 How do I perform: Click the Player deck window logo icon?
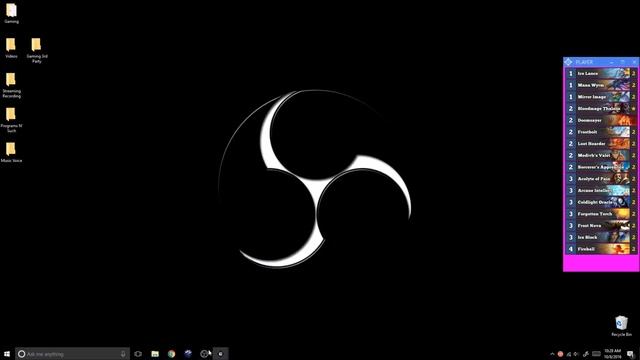coord(569,62)
